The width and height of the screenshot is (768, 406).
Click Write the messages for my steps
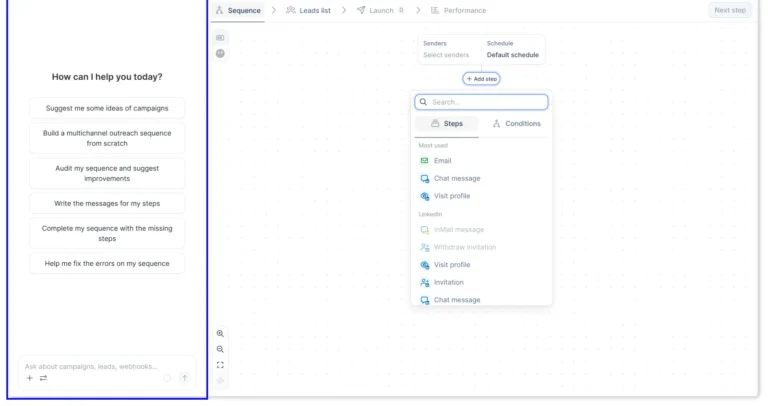[107, 203]
